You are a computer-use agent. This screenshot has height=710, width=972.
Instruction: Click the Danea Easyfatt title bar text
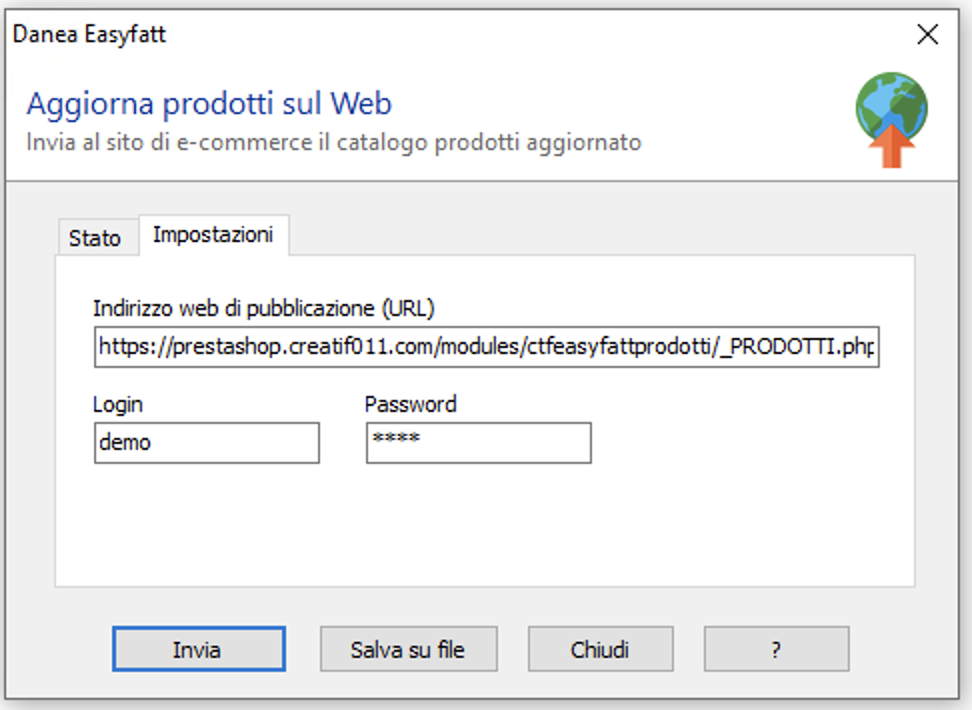point(89,34)
